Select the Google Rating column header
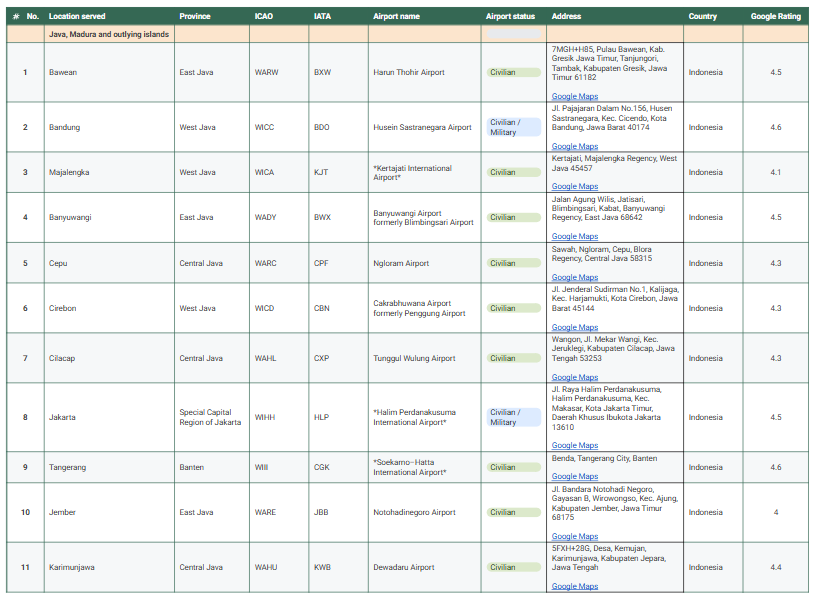Image resolution: width=813 pixels, height=598 pixels. click(x=776, y=17)
